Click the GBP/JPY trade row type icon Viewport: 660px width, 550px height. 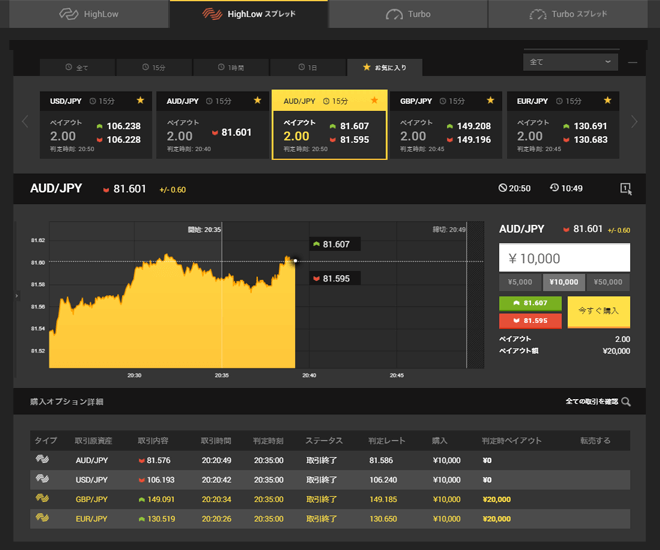click(42, 498)
